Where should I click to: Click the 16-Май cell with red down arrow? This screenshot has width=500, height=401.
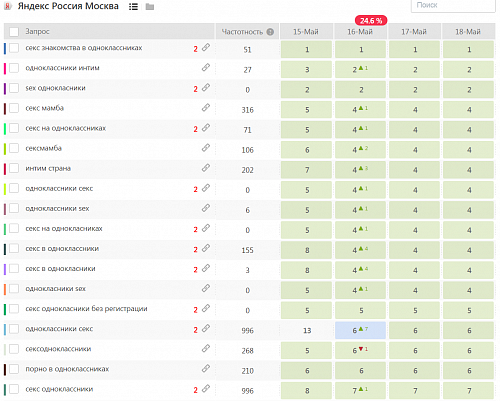coord(360,350)
